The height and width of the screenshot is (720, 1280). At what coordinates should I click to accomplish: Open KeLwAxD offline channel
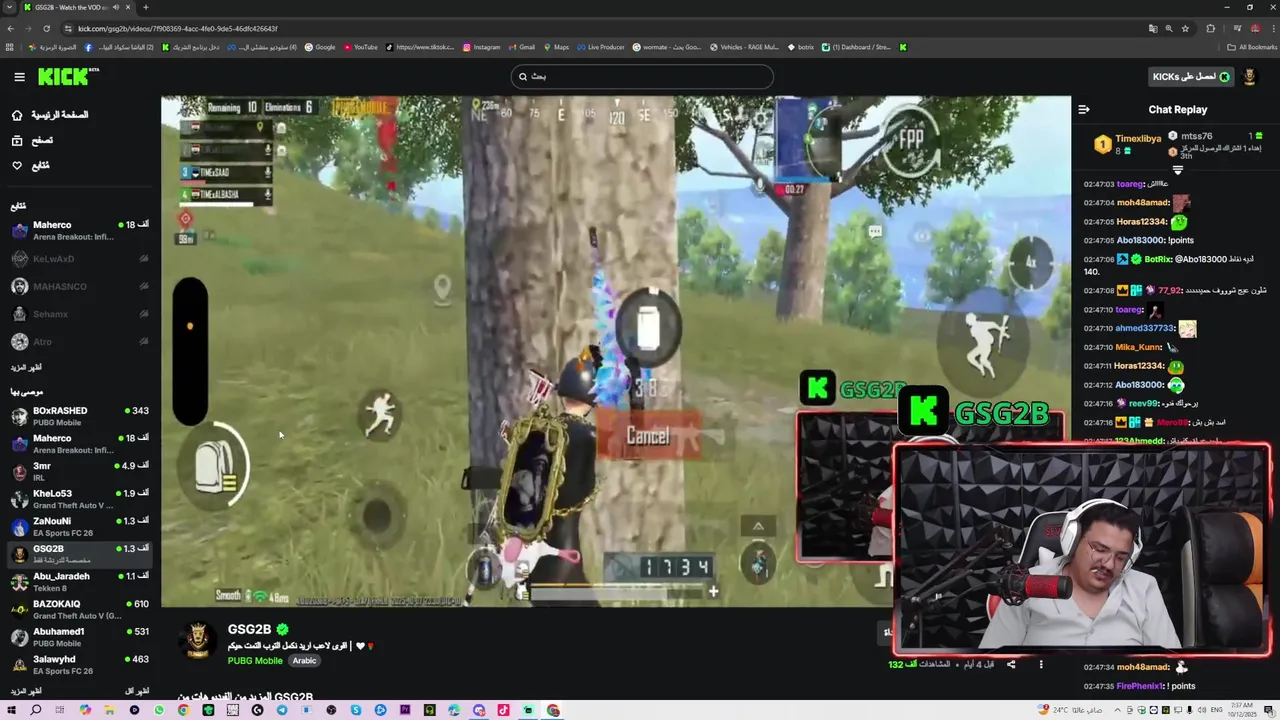[x=80, y=259]
